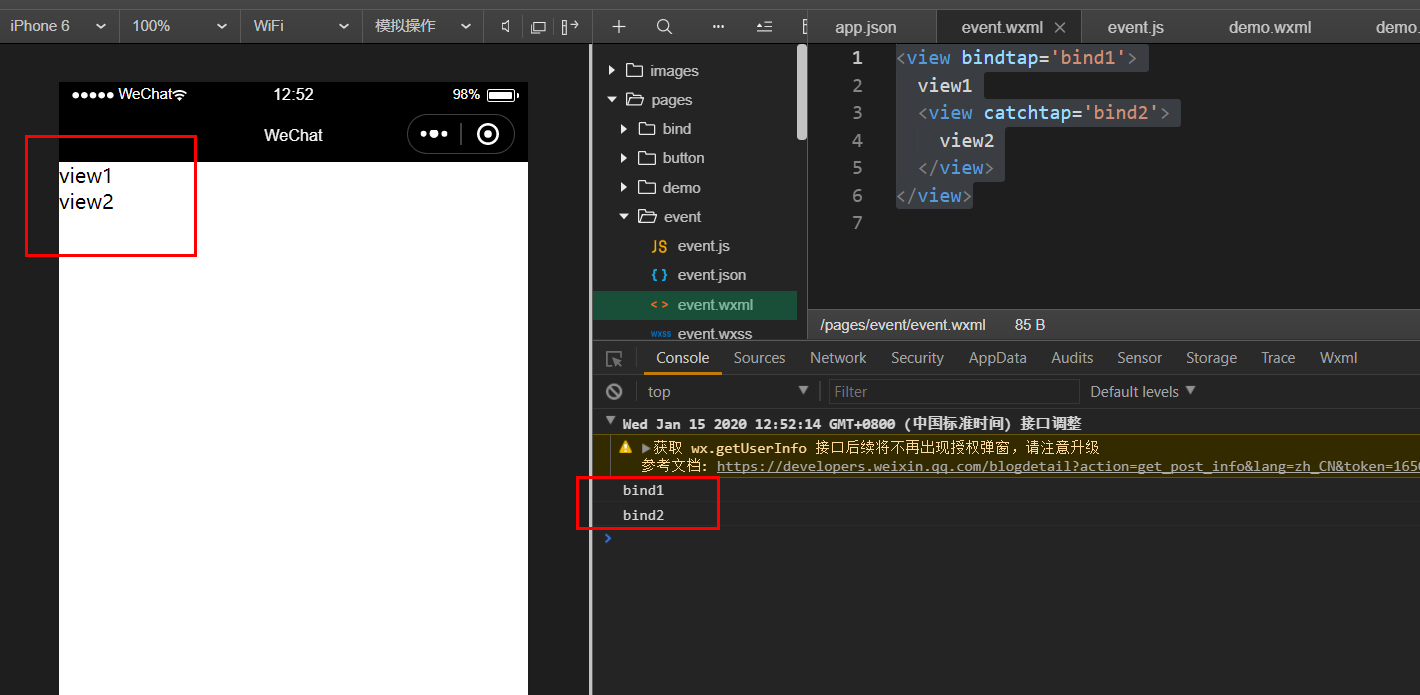Switch to the app.json editor tab
Image resolution: width=1420 pixels, height=695 pixels.
click(x=866, y=27)
